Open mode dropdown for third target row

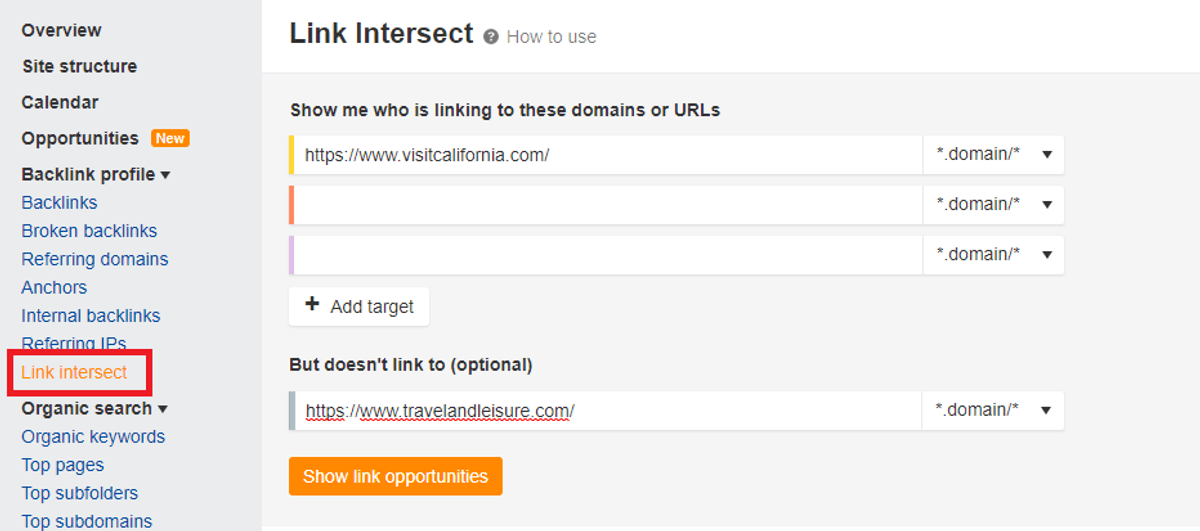[x=993, y=254]
